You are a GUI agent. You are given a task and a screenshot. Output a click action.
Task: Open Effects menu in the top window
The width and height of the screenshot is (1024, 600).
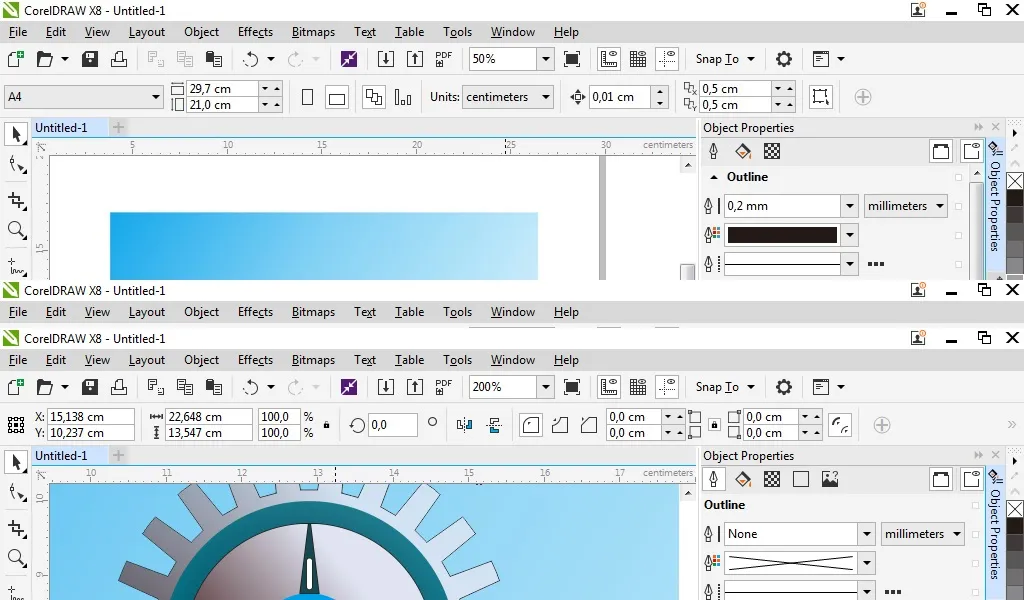(255, 31)
